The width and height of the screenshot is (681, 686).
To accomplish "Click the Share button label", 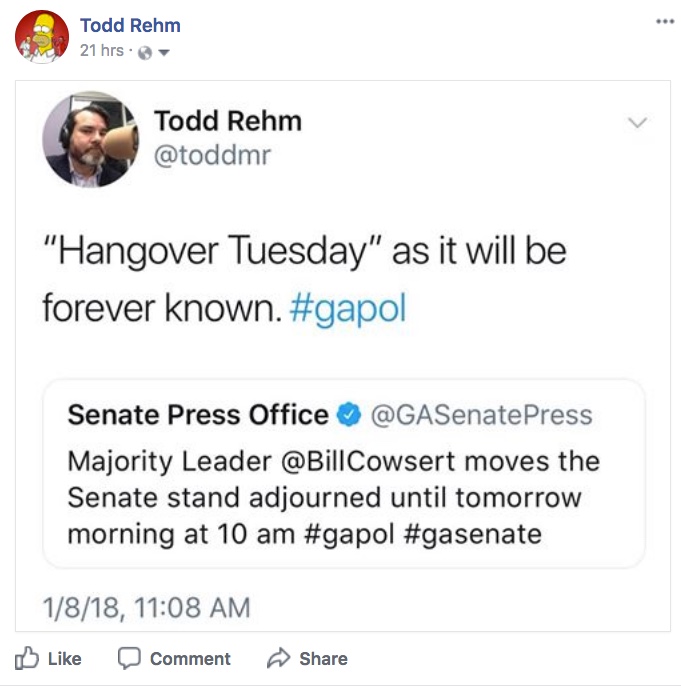I will (x=323, y=658).
